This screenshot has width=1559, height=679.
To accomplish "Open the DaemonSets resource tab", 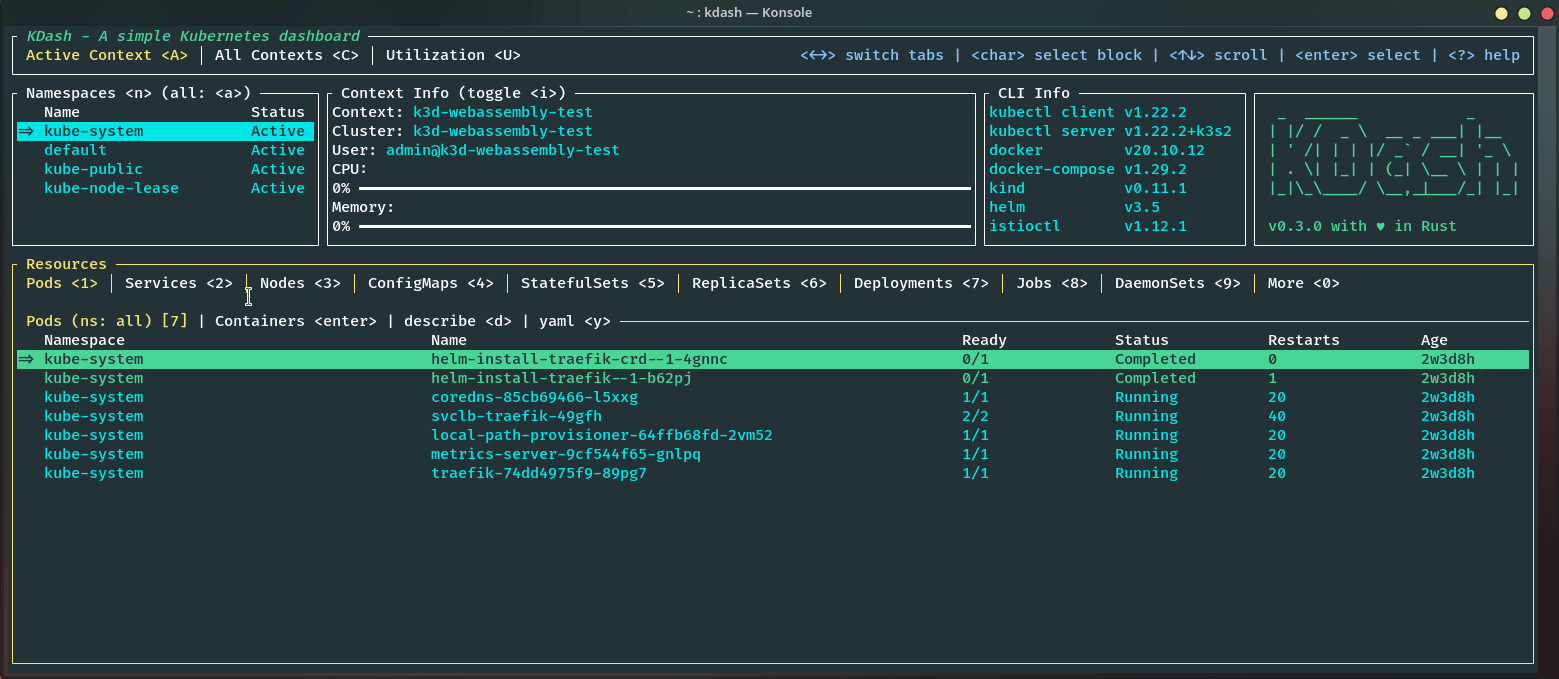I will tap(1177, 283).
